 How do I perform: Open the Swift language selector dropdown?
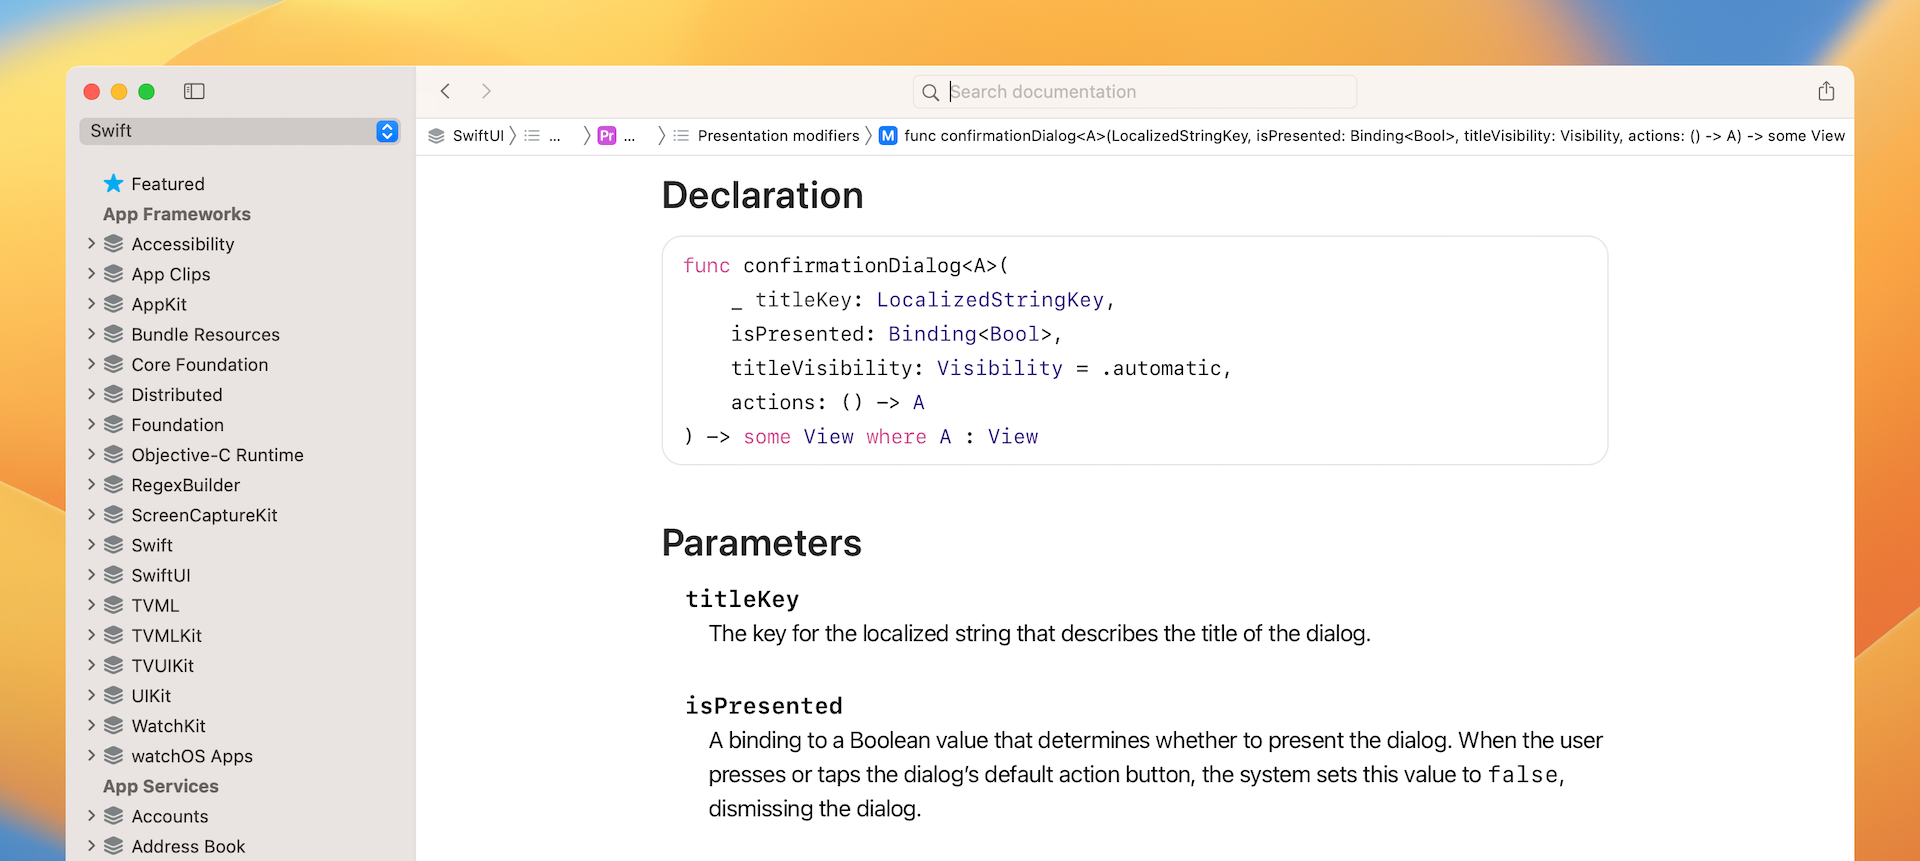point(240,131)
